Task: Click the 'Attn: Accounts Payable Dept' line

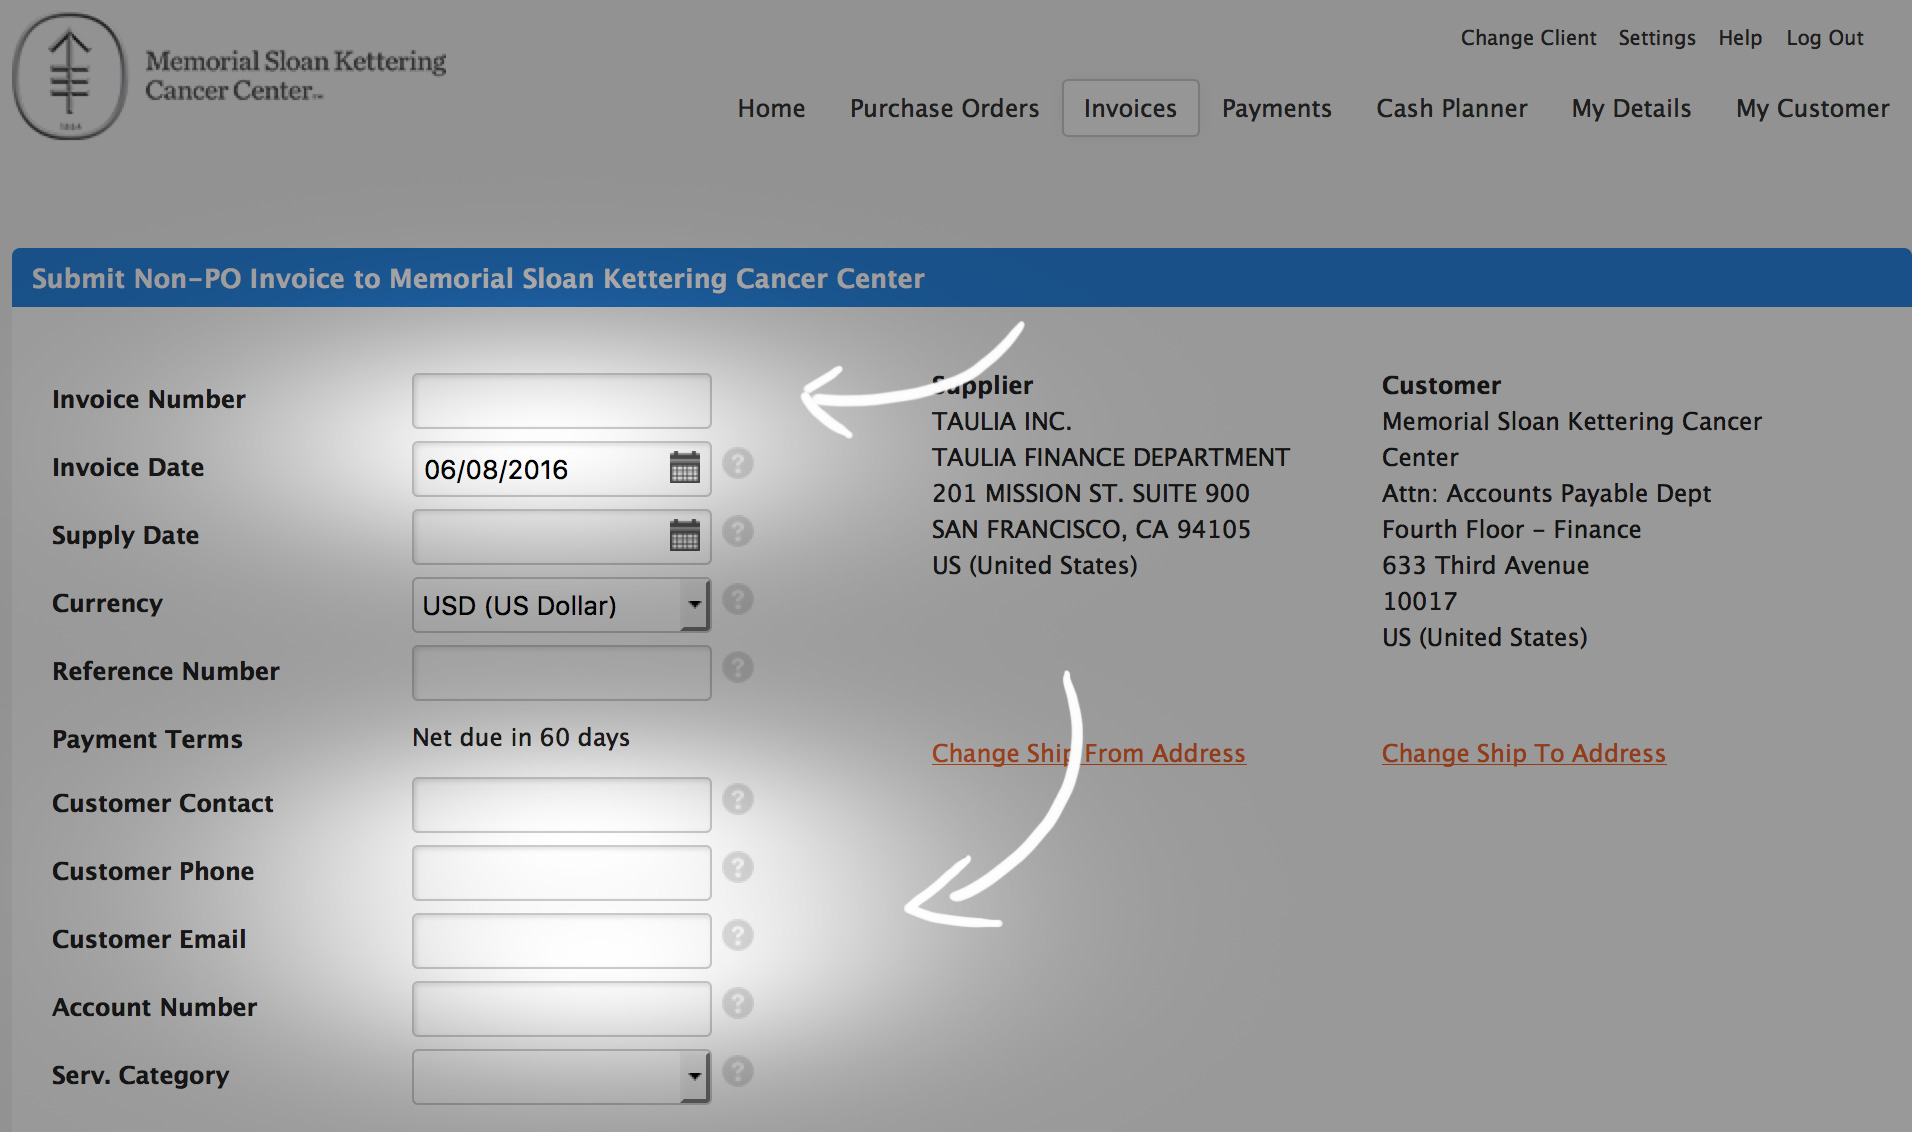Action: 1546,493
